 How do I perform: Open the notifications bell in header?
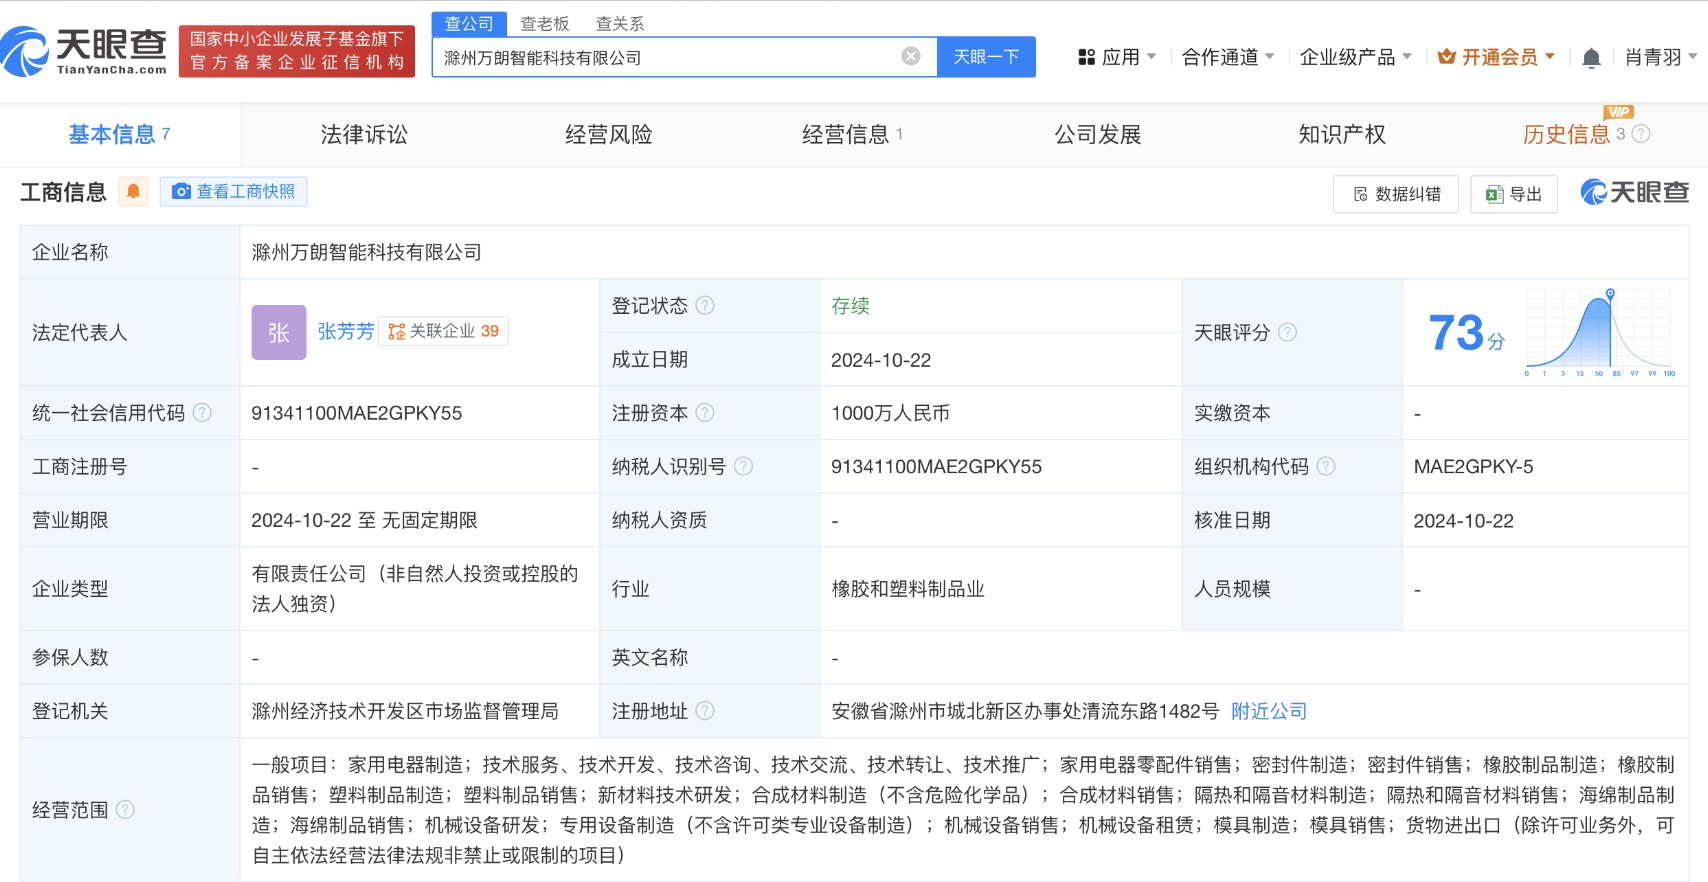coord(1591,58)
